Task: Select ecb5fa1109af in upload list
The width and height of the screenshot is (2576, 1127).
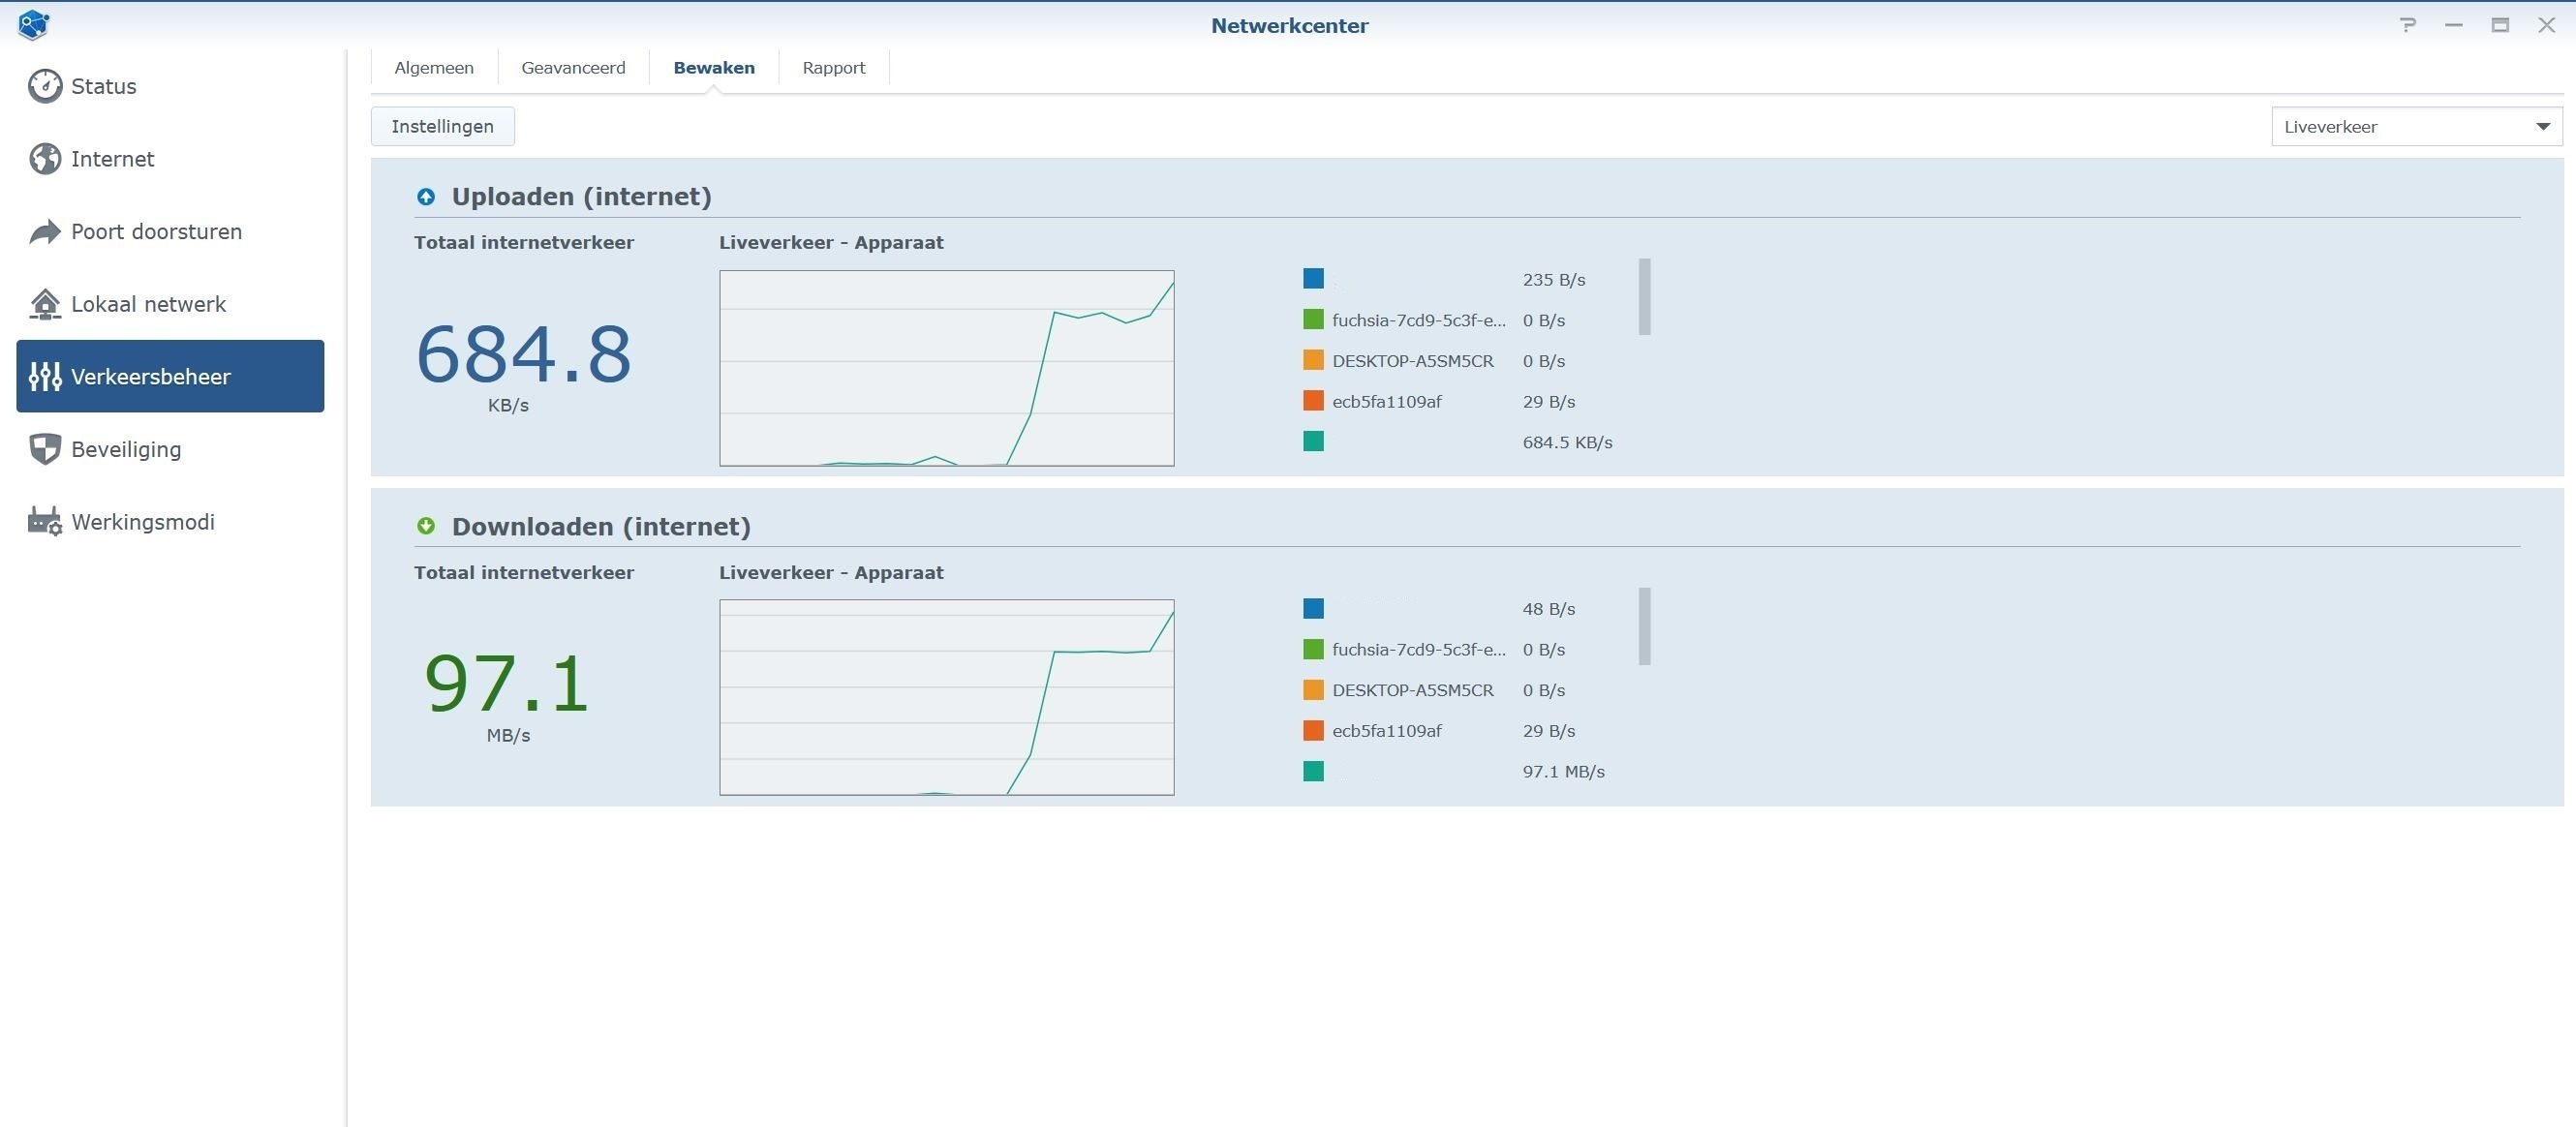Action: tap(1387, 402)
